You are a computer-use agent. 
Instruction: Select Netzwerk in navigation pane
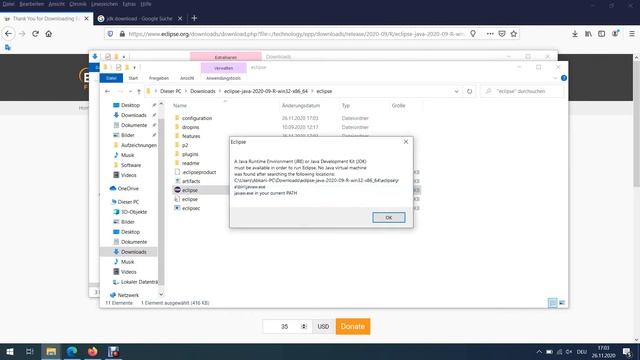[x=128, y=295]
